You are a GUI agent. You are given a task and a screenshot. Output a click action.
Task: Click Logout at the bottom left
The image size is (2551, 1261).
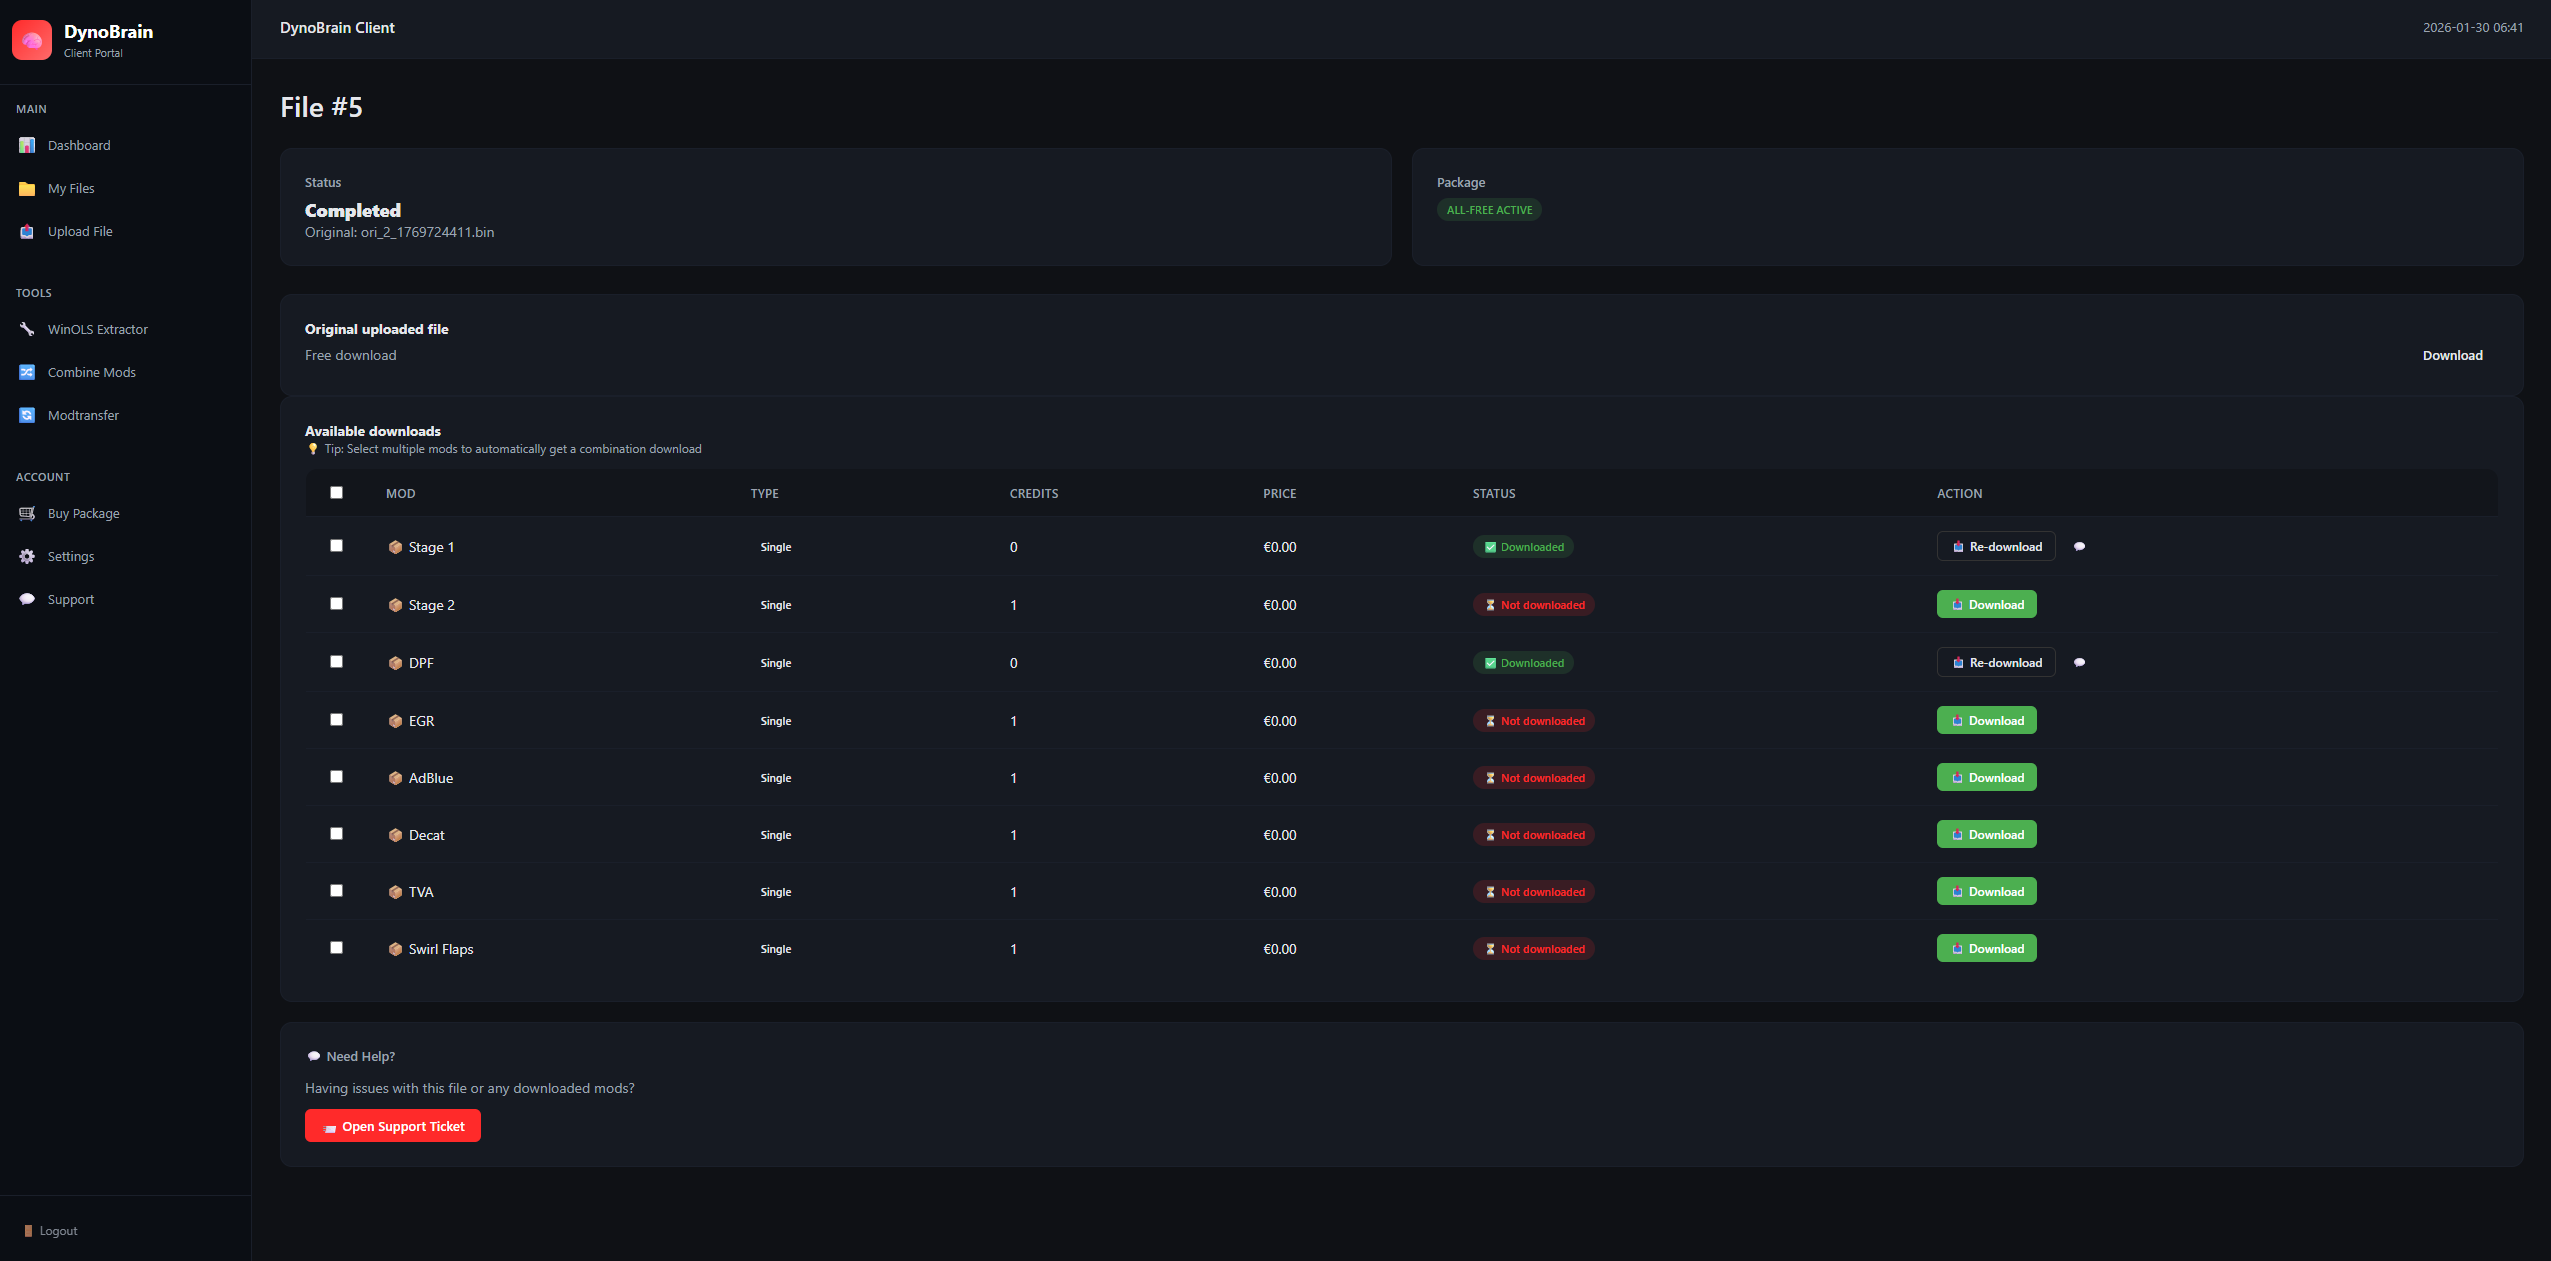[x=57, y=1230]
